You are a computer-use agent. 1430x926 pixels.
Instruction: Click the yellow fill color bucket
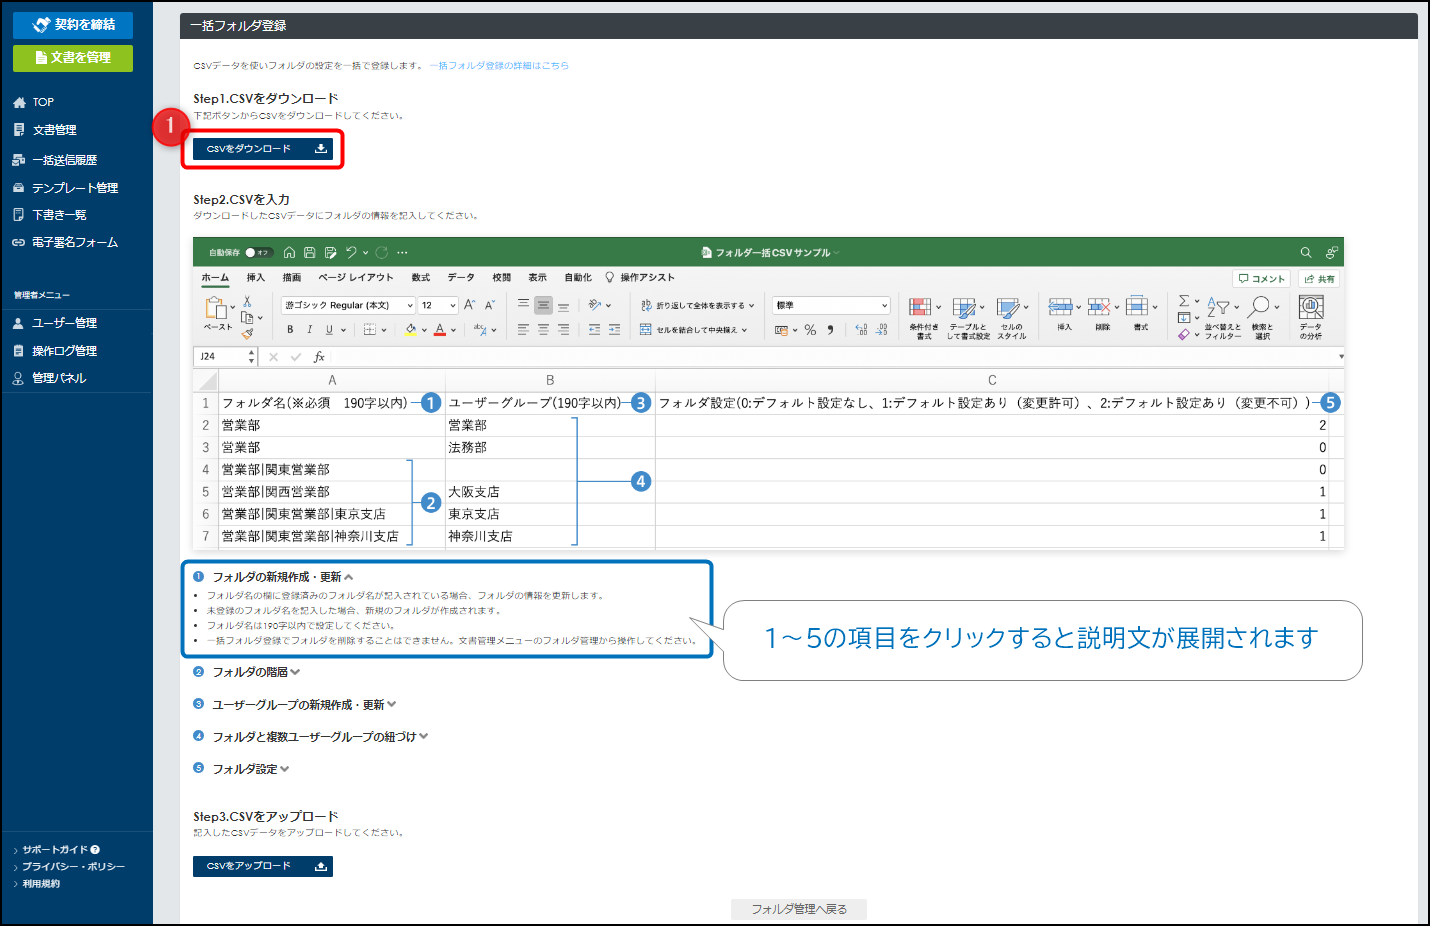(x=411, y=329)
